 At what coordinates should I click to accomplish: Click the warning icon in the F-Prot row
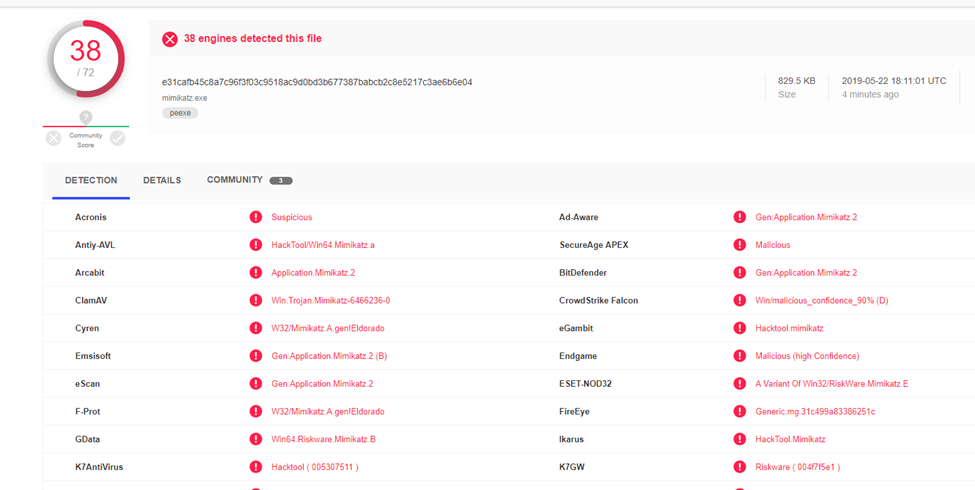pos(256,411)
